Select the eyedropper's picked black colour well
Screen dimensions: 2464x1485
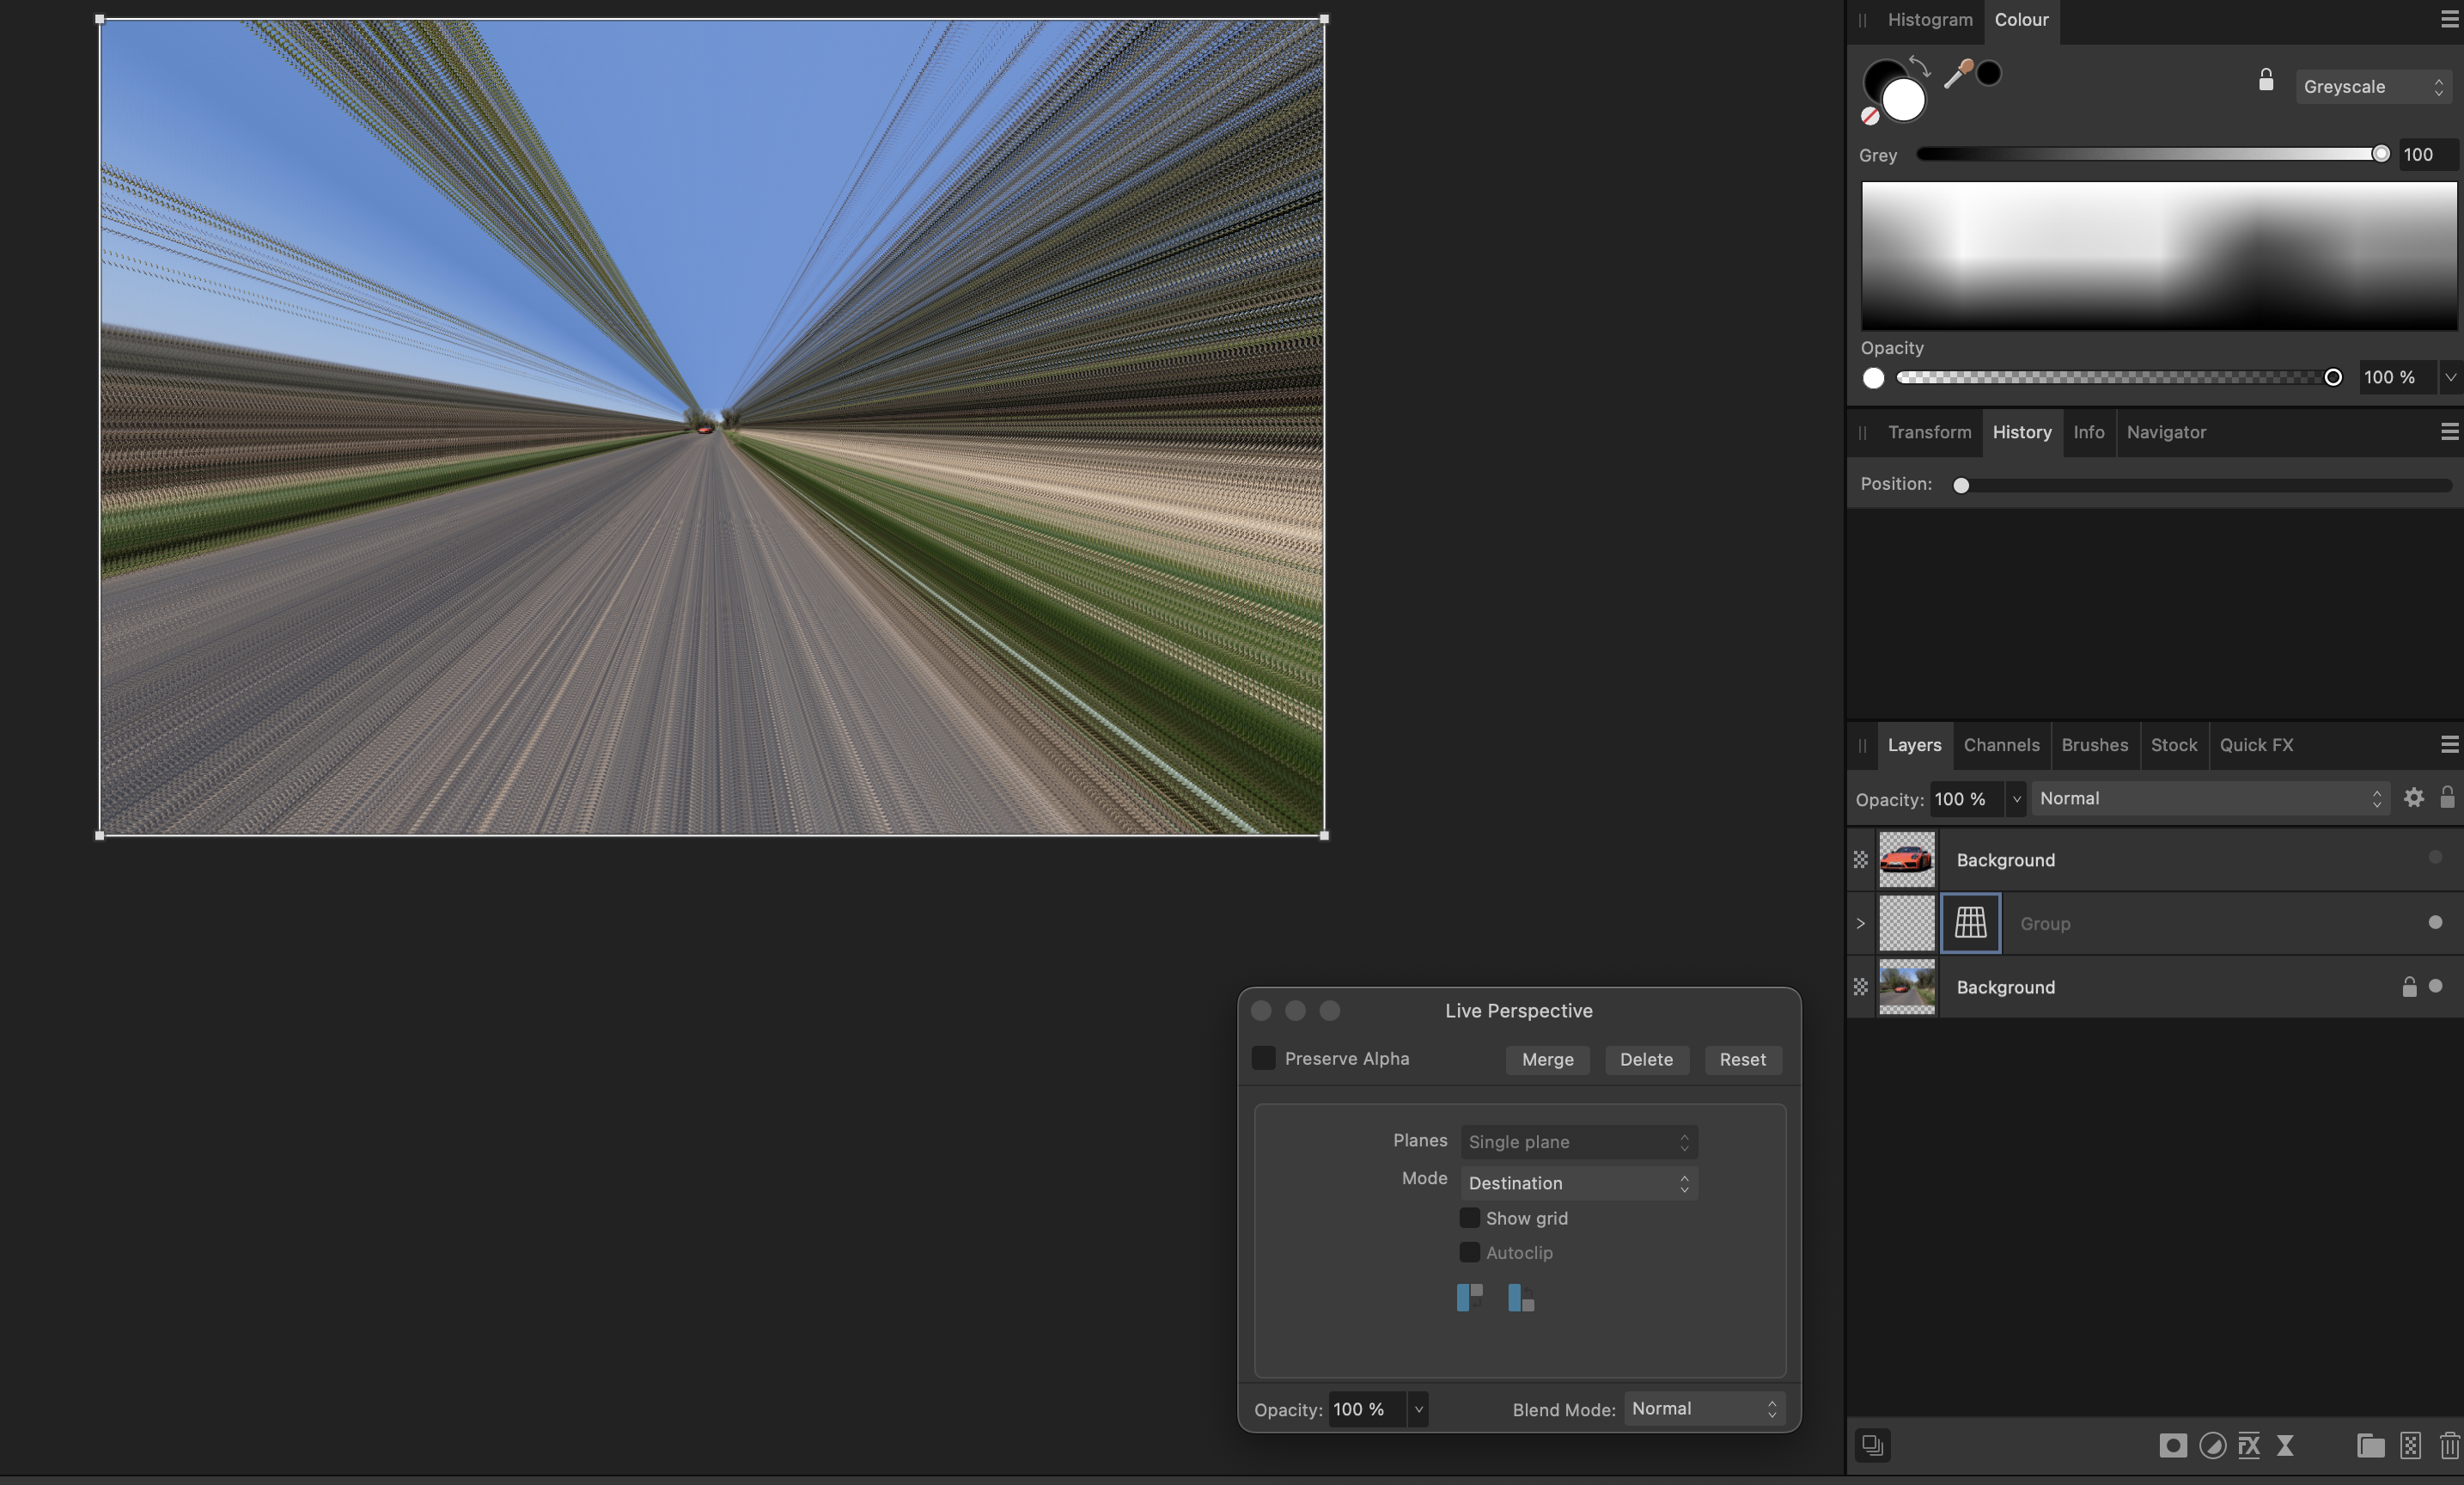1989,73
